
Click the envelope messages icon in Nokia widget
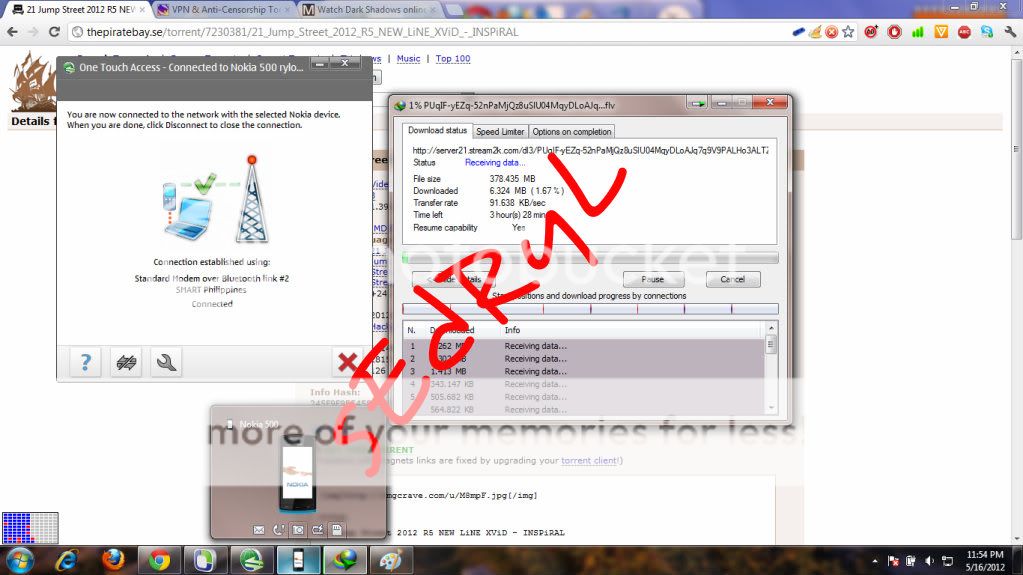pyautogui.click(x=259, y=529)
